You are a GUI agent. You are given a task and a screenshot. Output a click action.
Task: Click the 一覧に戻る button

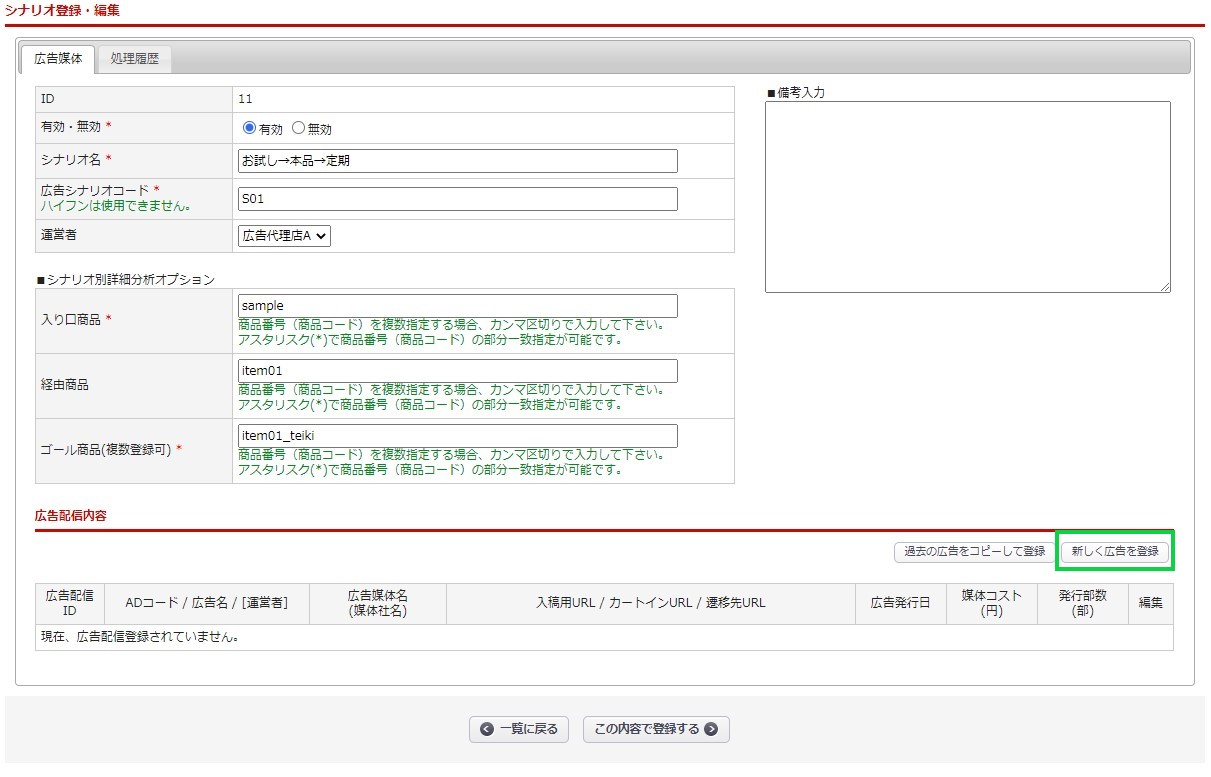(x=519, y=729)
